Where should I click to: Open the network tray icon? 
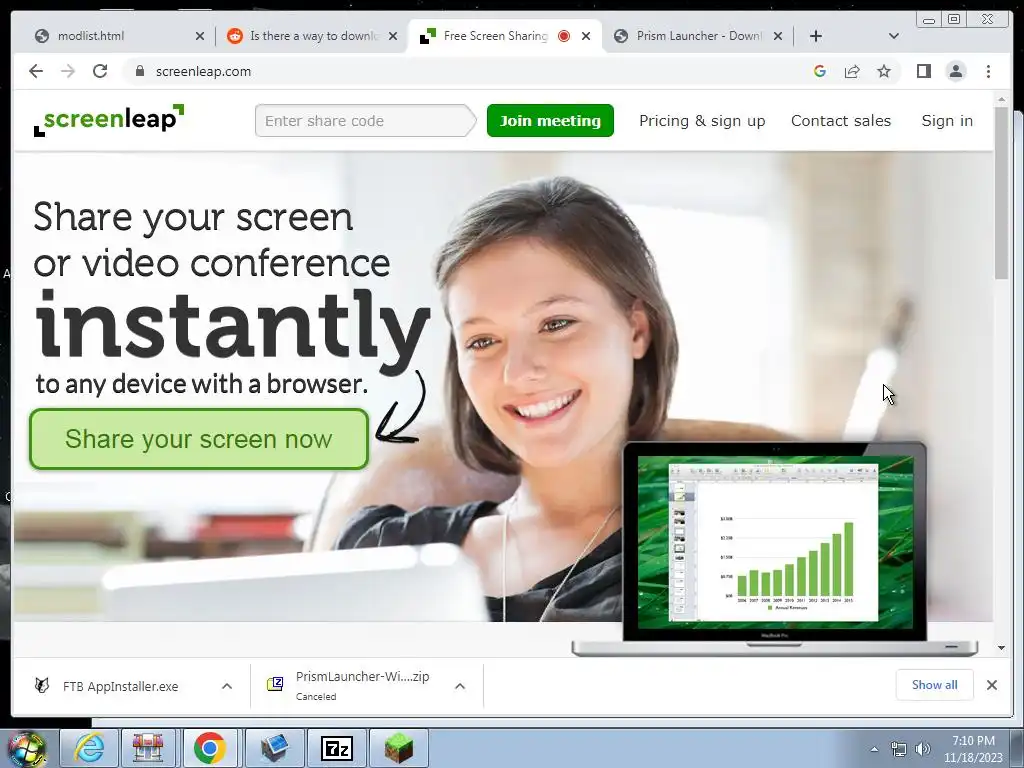tap(899, 749)
